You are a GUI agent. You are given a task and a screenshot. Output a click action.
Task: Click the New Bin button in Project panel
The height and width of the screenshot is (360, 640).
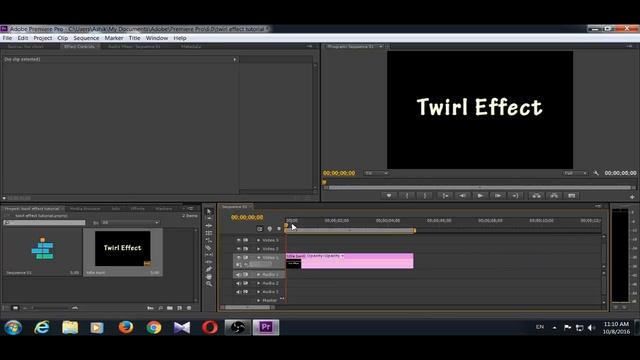point(170,308)
